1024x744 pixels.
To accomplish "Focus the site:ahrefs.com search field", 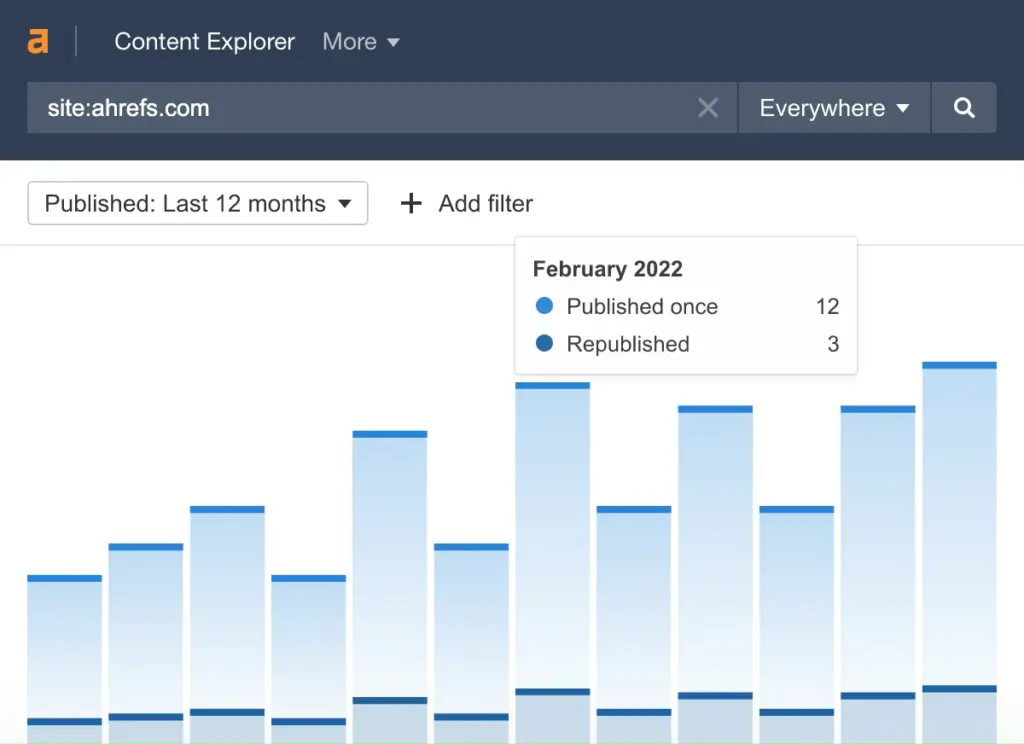I will point(360,108).
